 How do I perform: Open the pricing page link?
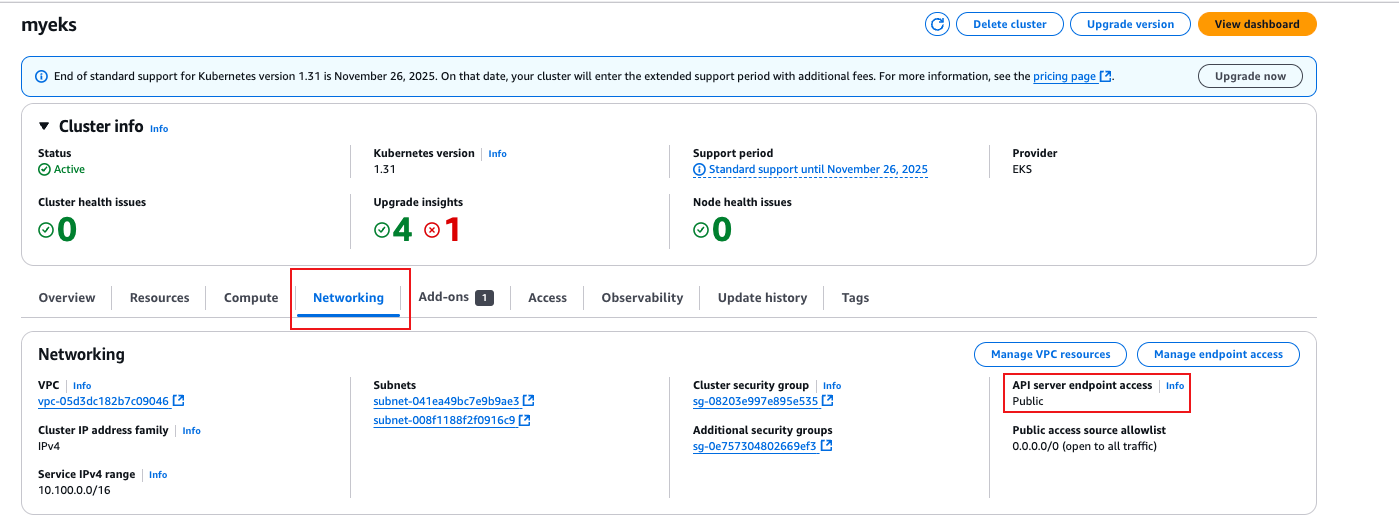1064,76
